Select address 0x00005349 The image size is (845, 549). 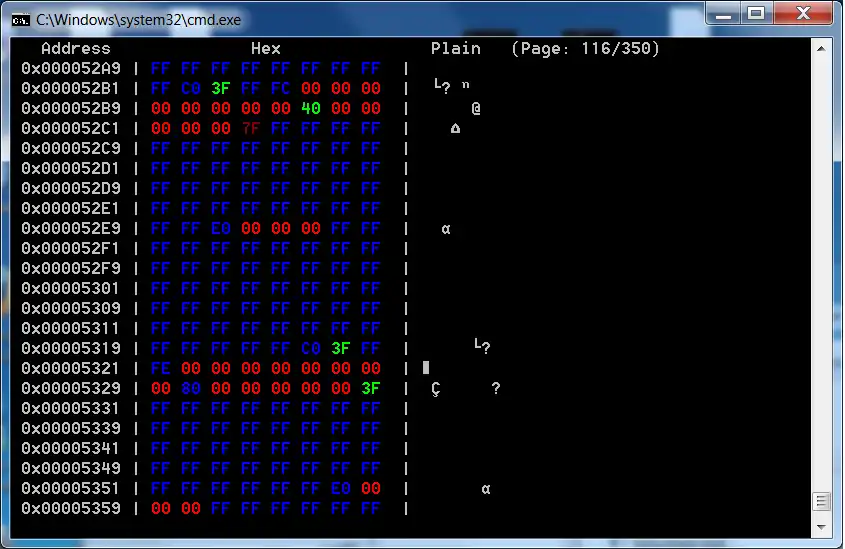pyautogui.click(x=71, y=468)
